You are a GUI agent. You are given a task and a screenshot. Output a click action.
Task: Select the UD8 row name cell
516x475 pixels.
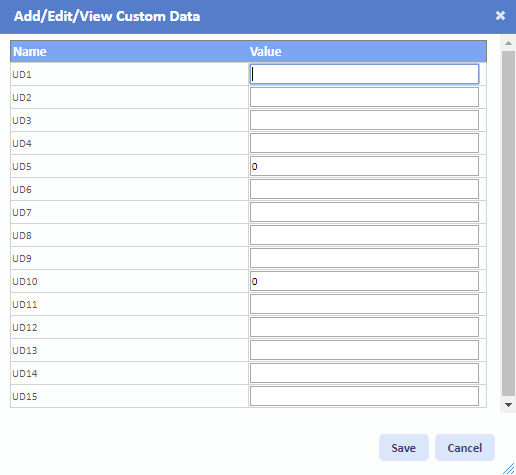(x=129, y=235)
